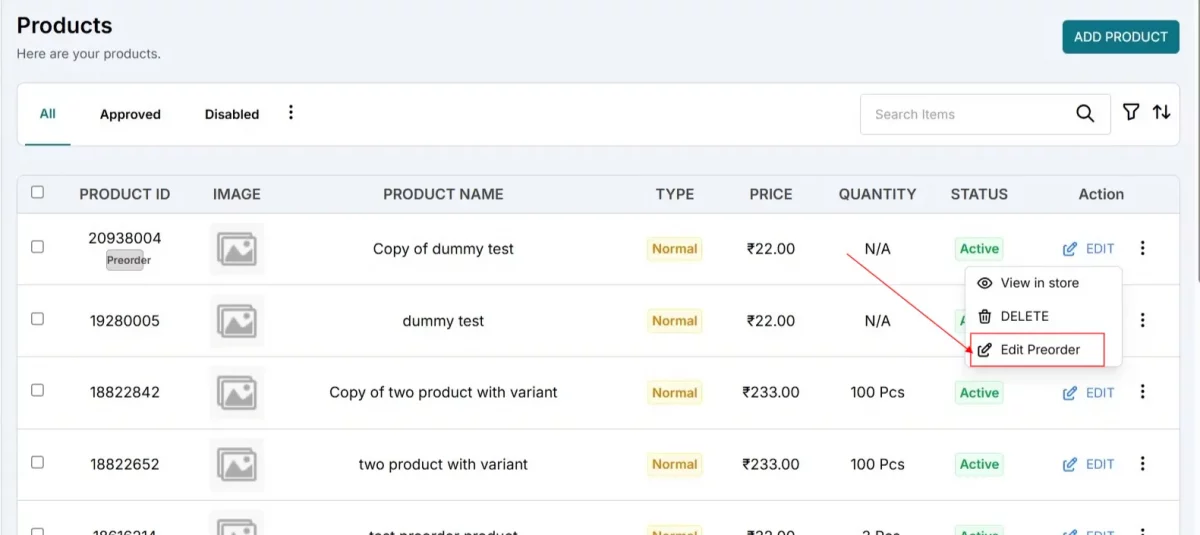The height and width of the screenshot is (535, 1200).
Task: Switch to the Approved tab
Action: tap(130, 114)
